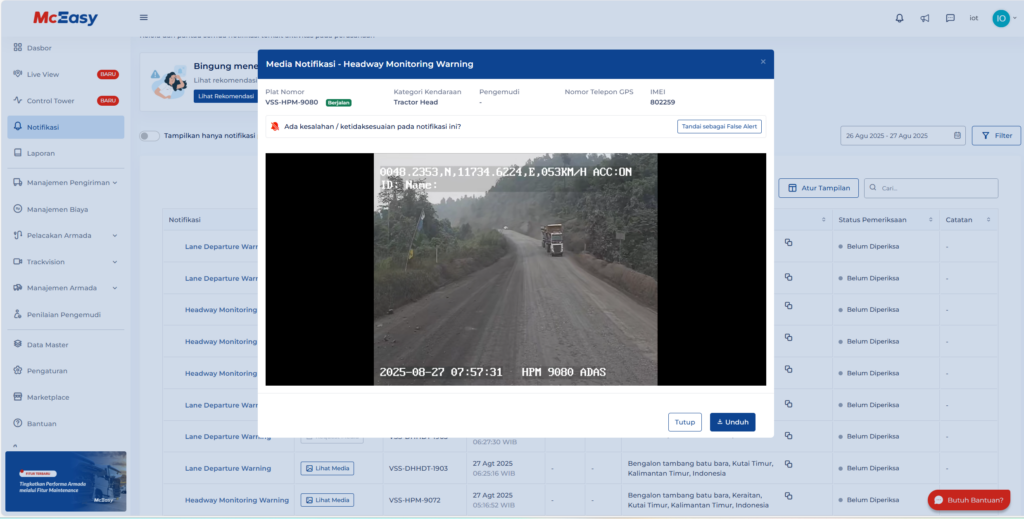This screenshot has height=519, width=1024.
Task: Open the IO user avatar menu
Action: coord(1000,18)
